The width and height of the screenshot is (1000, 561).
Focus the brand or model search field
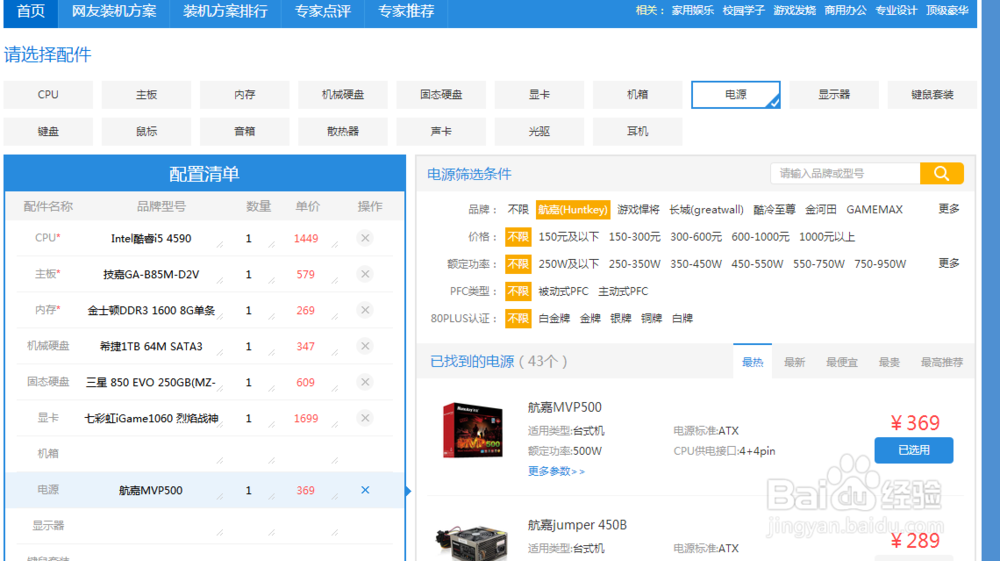click(846, 173)
